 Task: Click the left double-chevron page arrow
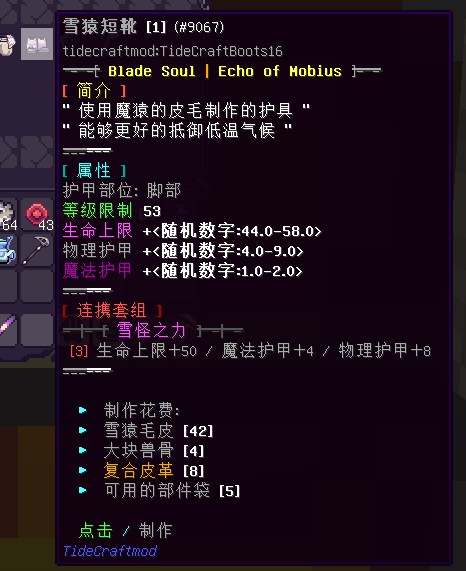tap(8, 152)
